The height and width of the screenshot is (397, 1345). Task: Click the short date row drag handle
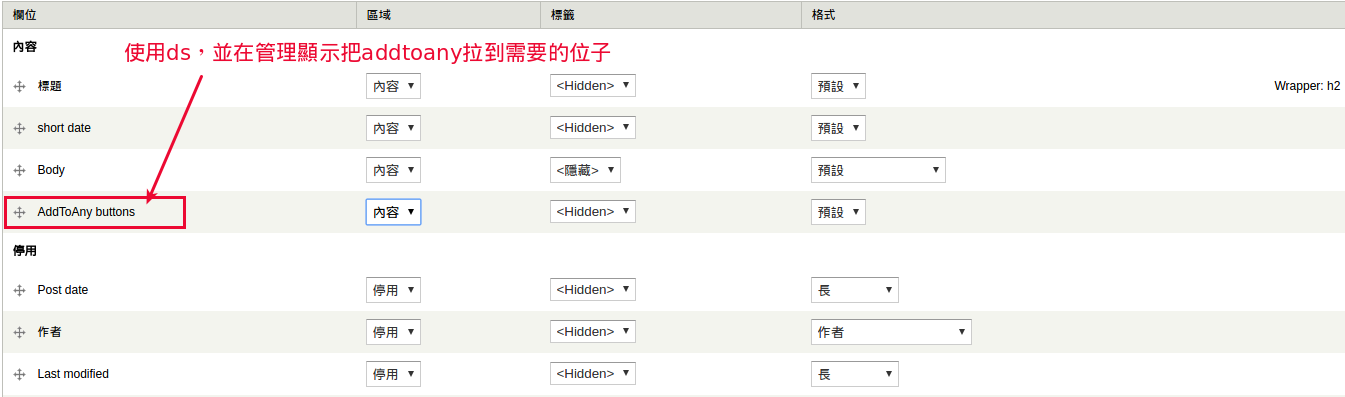19,128
